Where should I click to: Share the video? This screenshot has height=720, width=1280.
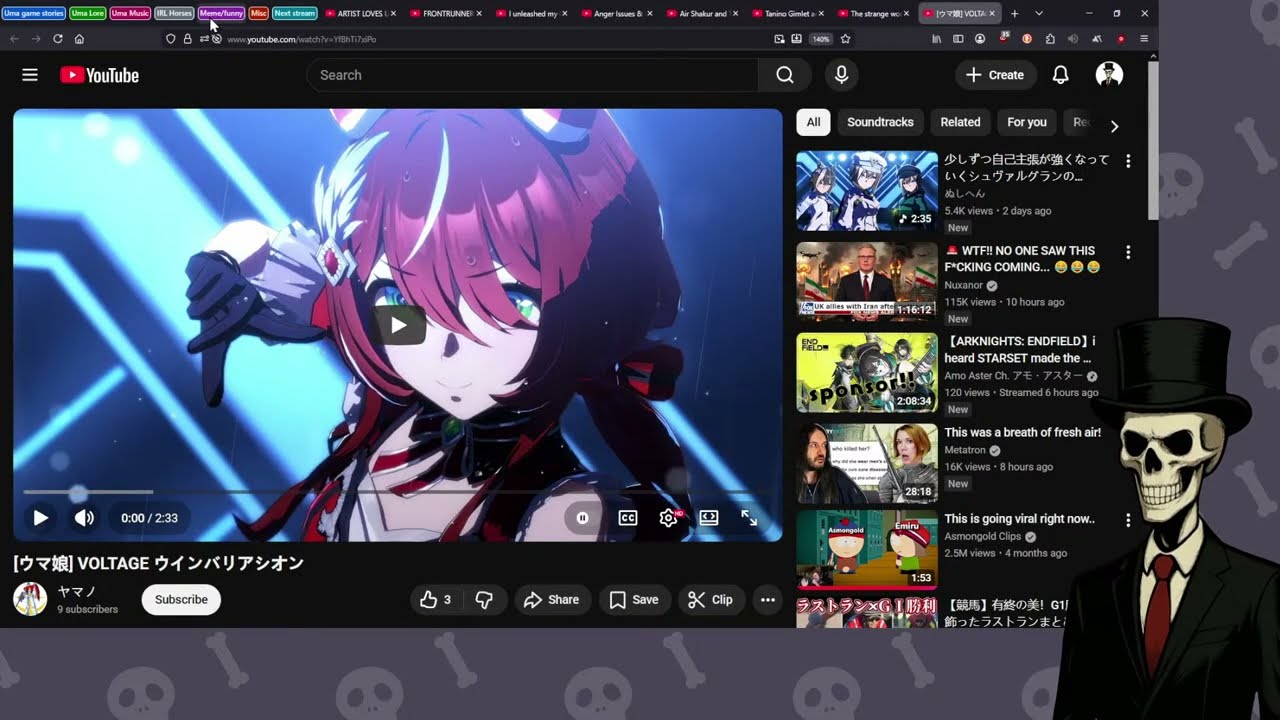tap(551, 600)
